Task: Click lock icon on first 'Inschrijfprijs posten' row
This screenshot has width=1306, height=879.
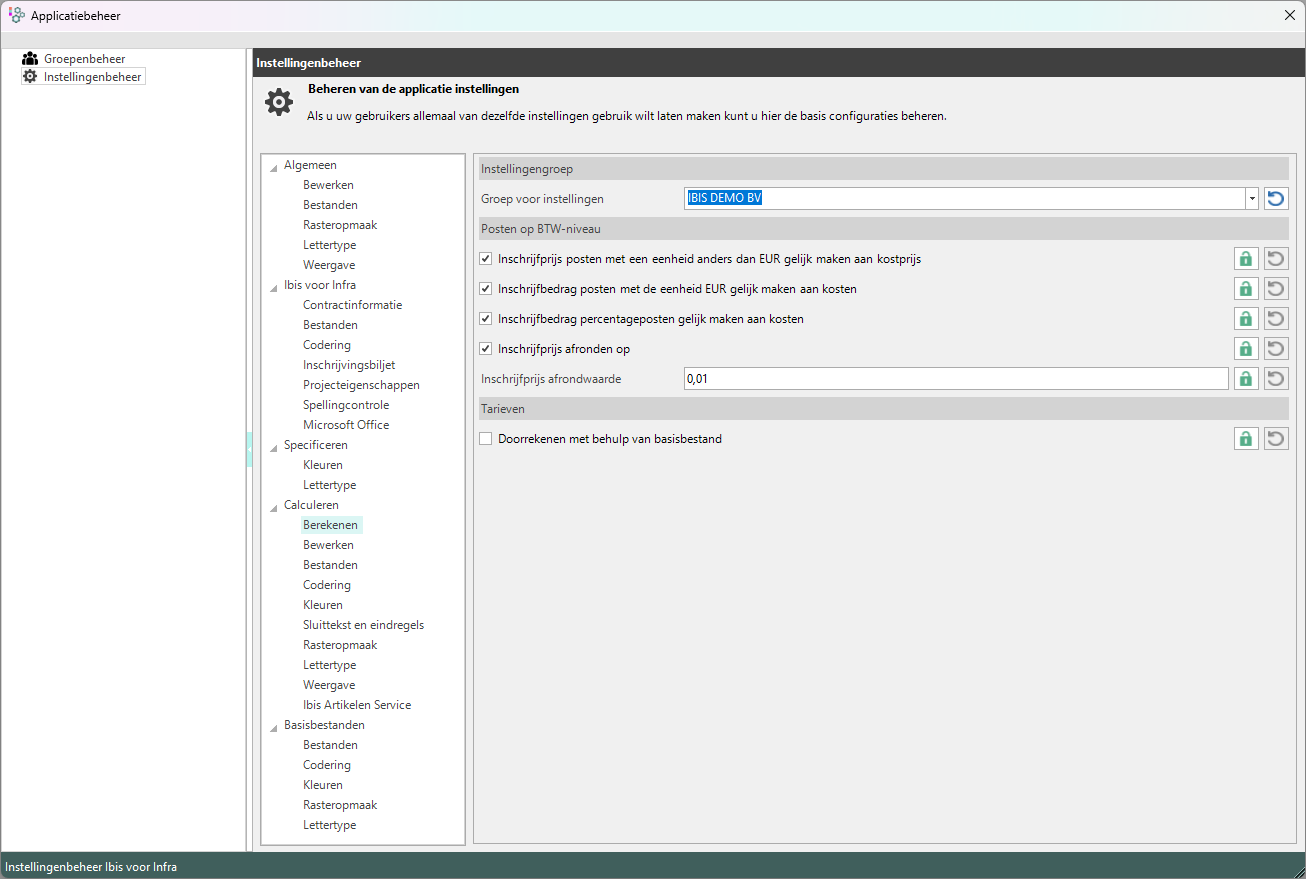Action: pos(1245,259)
